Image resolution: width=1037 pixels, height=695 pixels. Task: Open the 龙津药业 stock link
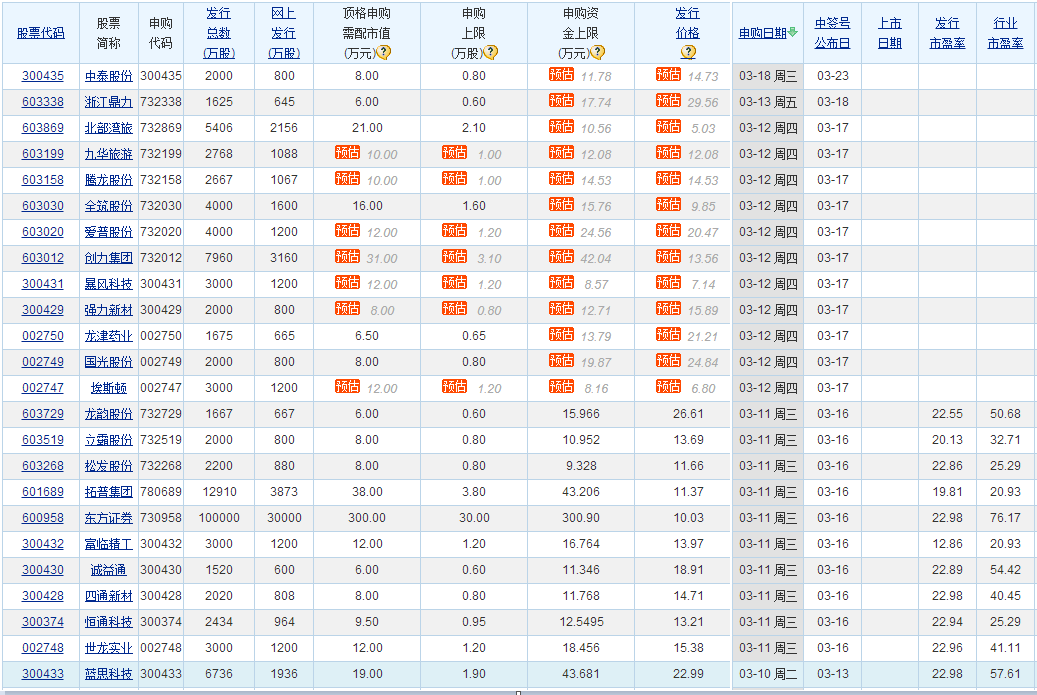click(108, 336)
